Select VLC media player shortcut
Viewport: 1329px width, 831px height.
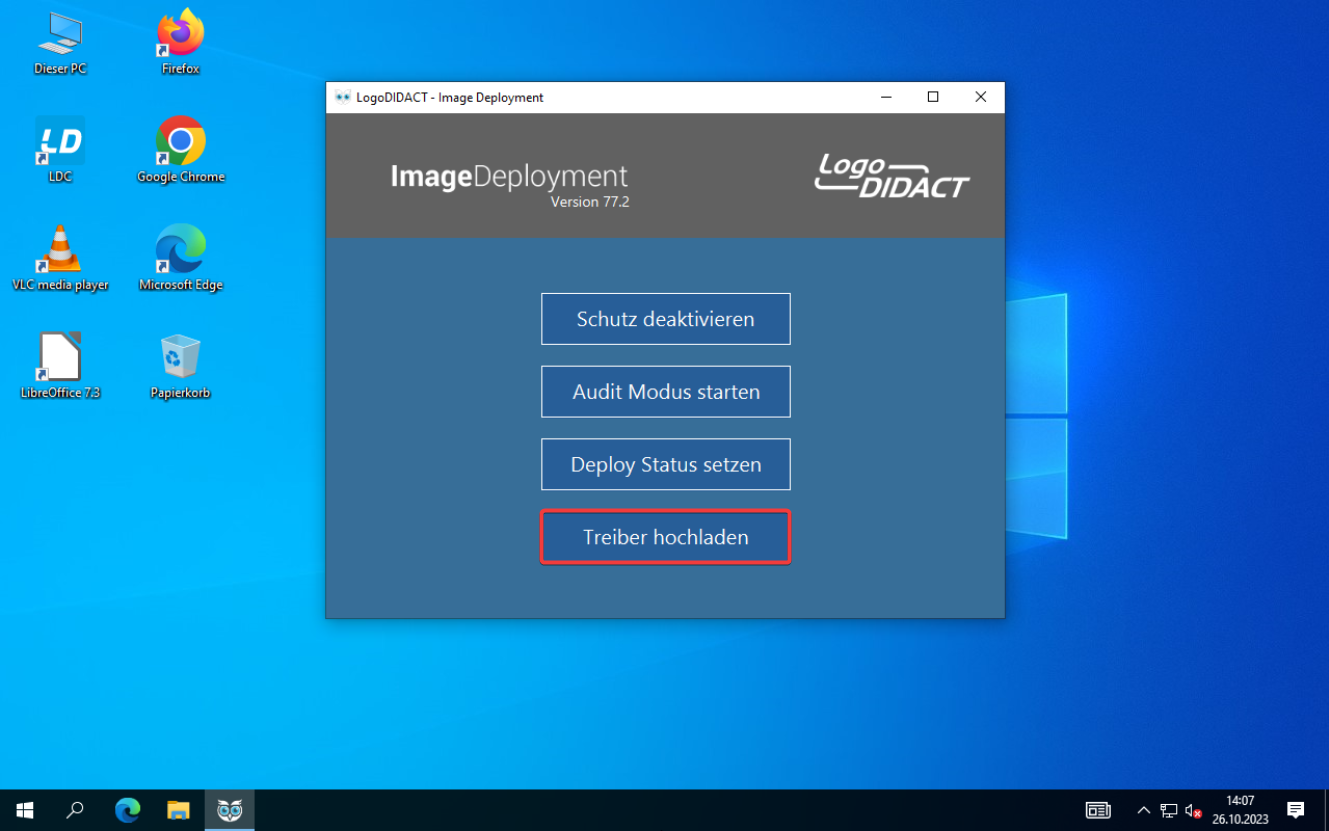click(60, 258)
